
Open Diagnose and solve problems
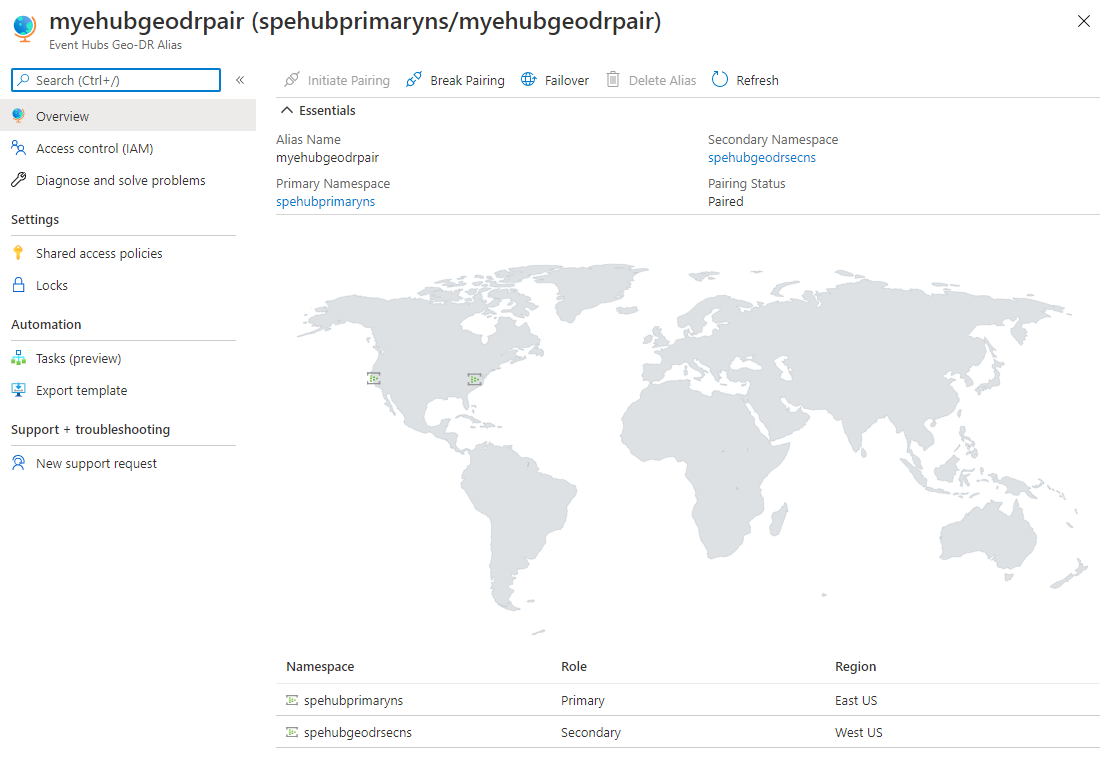click(x=120, y=180)
